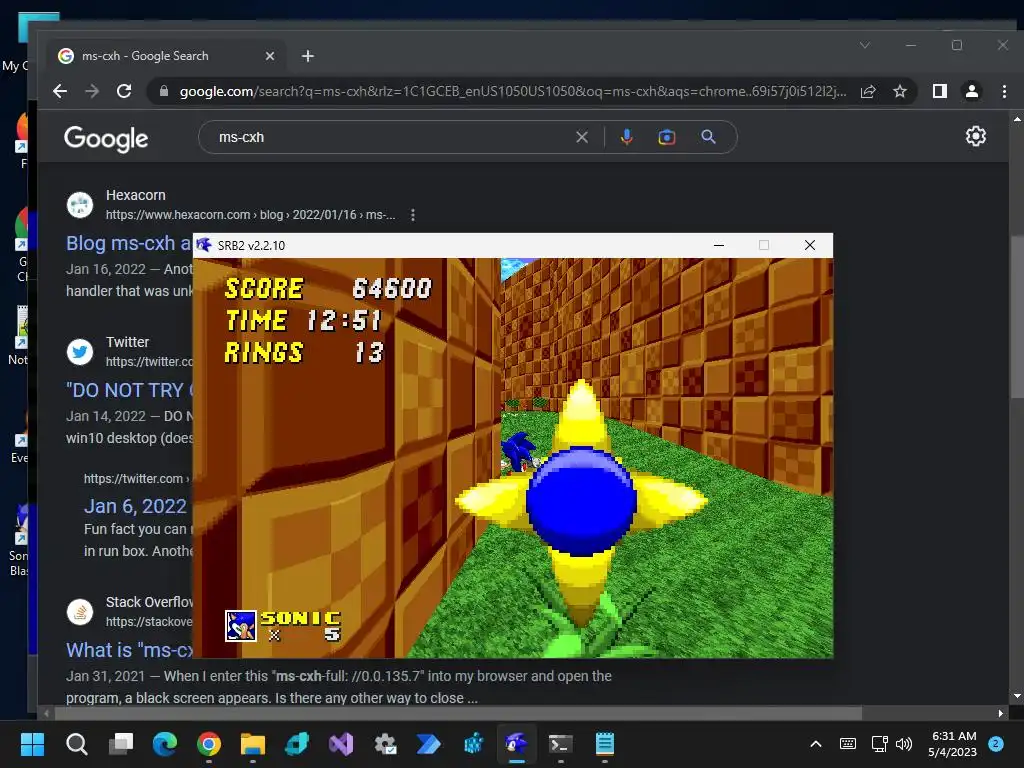
Task: Bookmark this page with the star icon
Action: point(900,91)
